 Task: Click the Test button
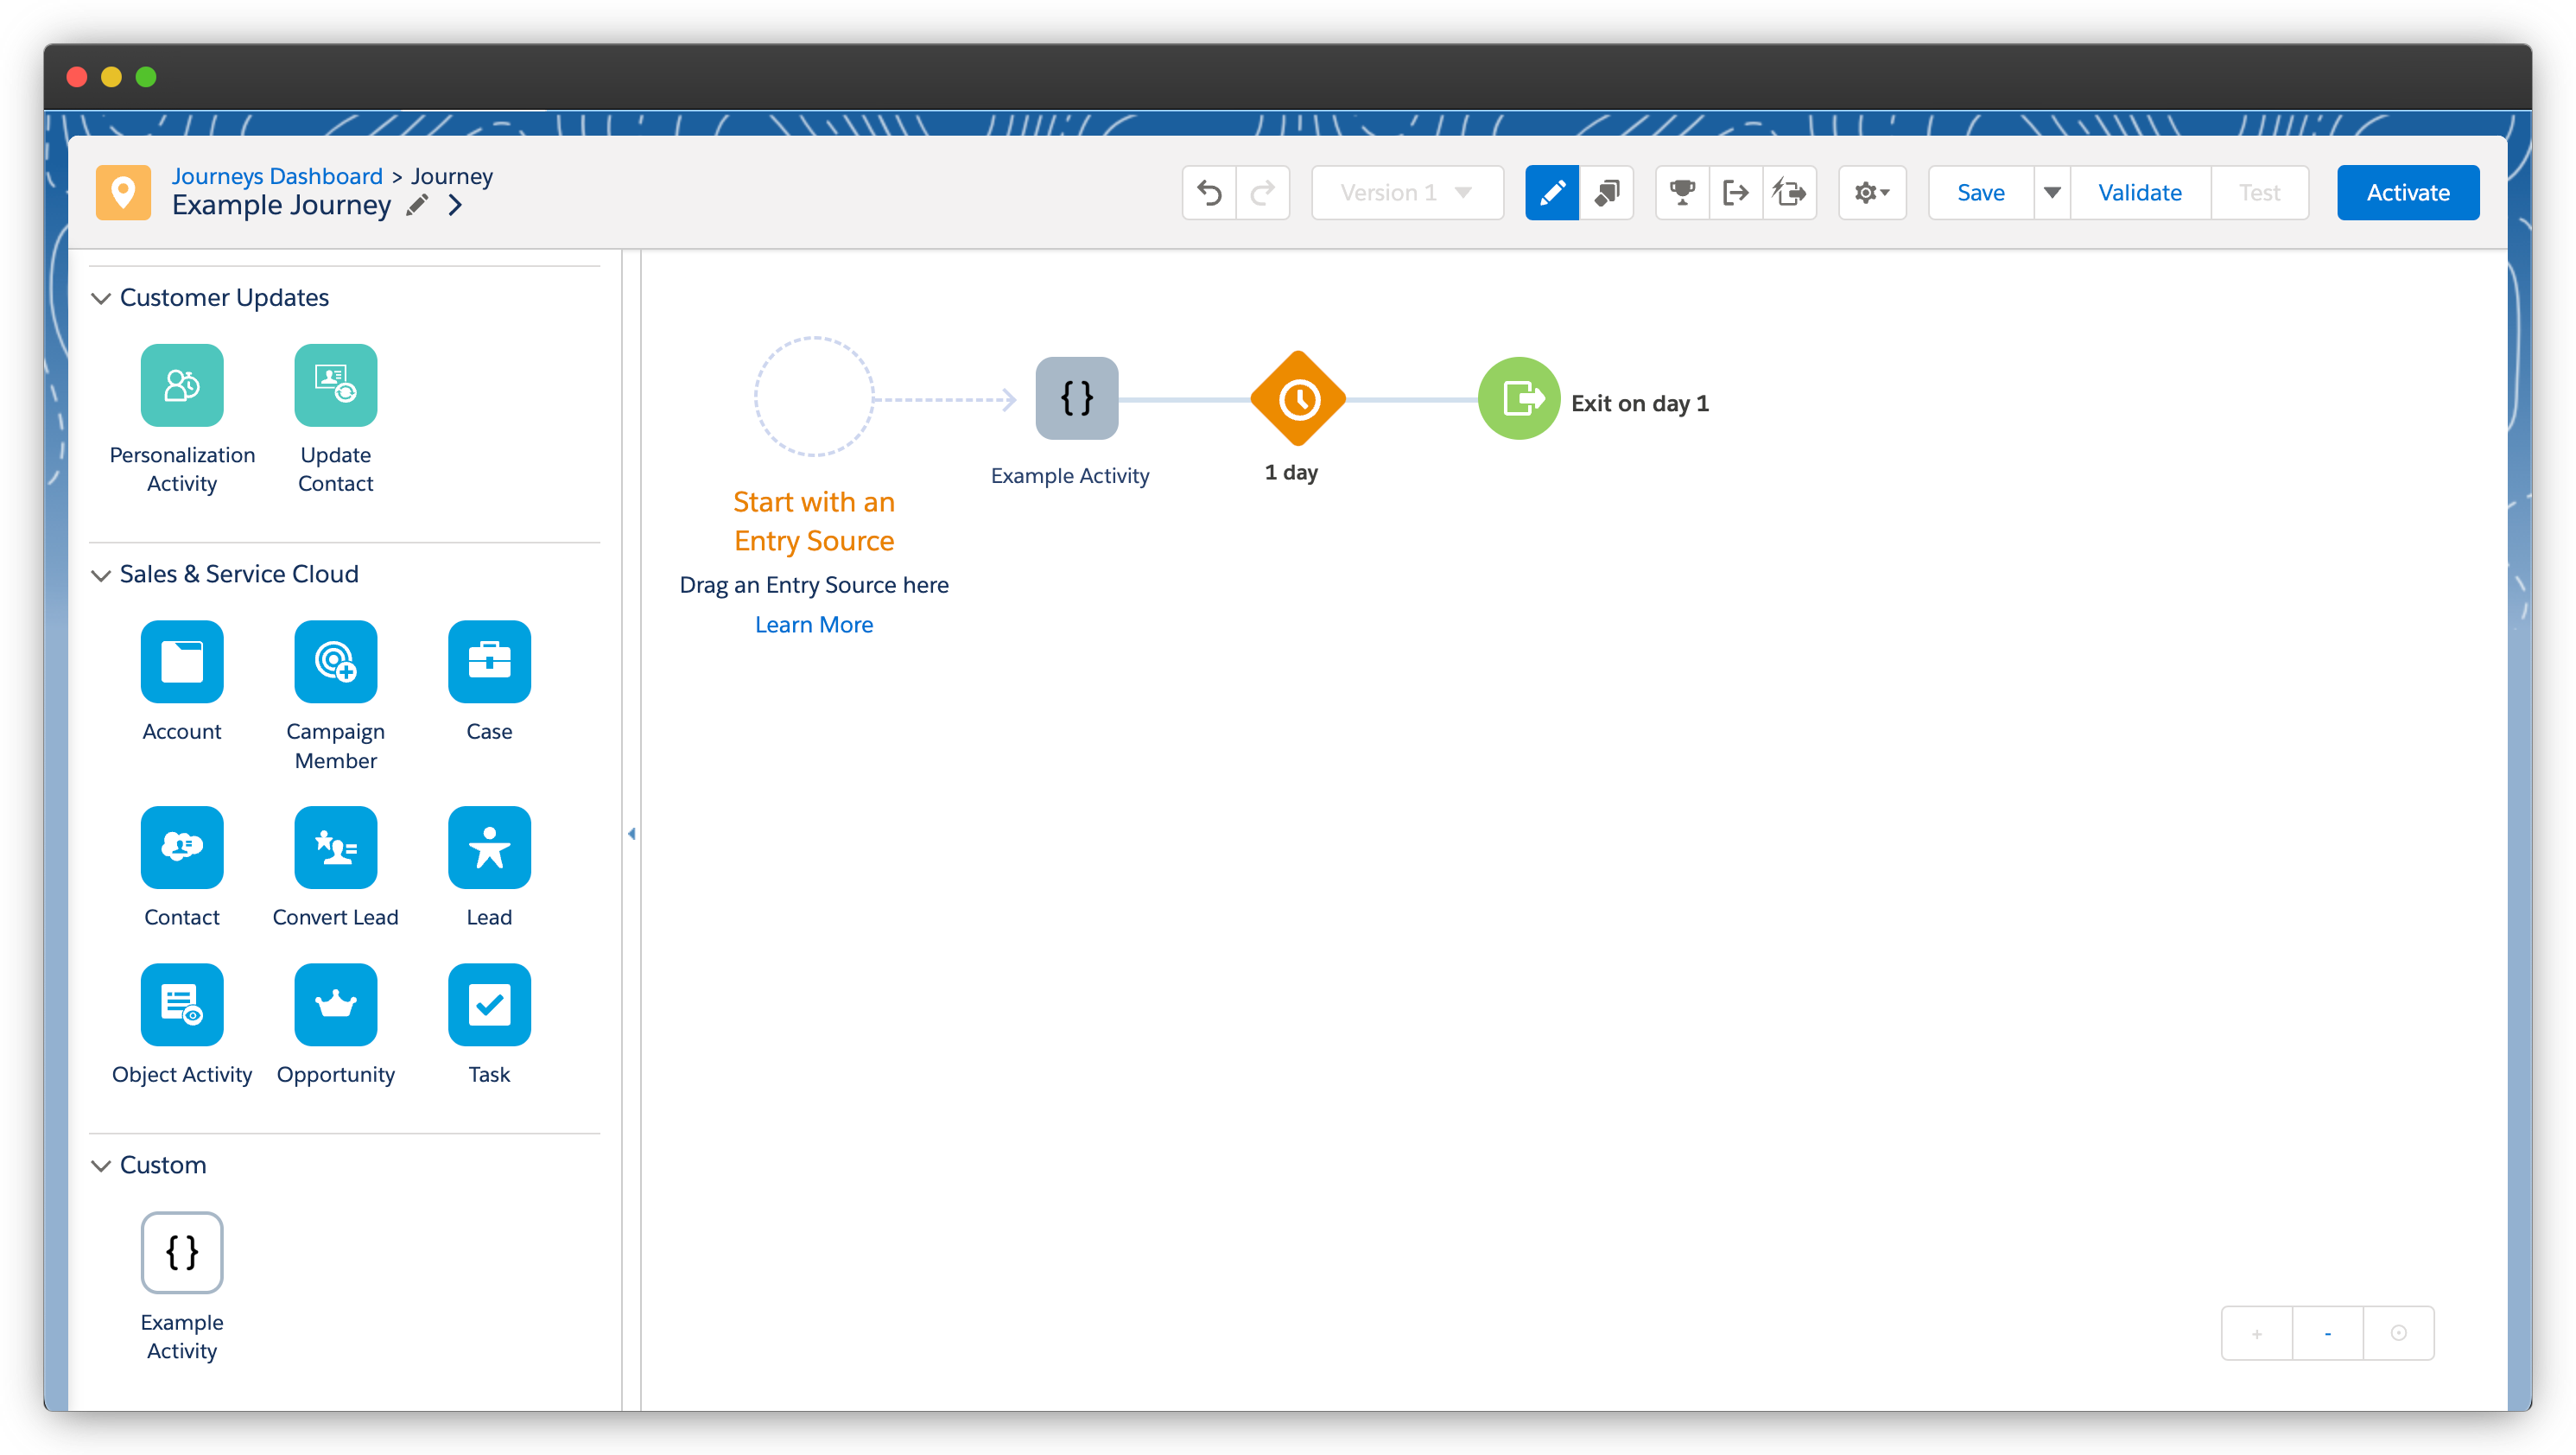2259,192
